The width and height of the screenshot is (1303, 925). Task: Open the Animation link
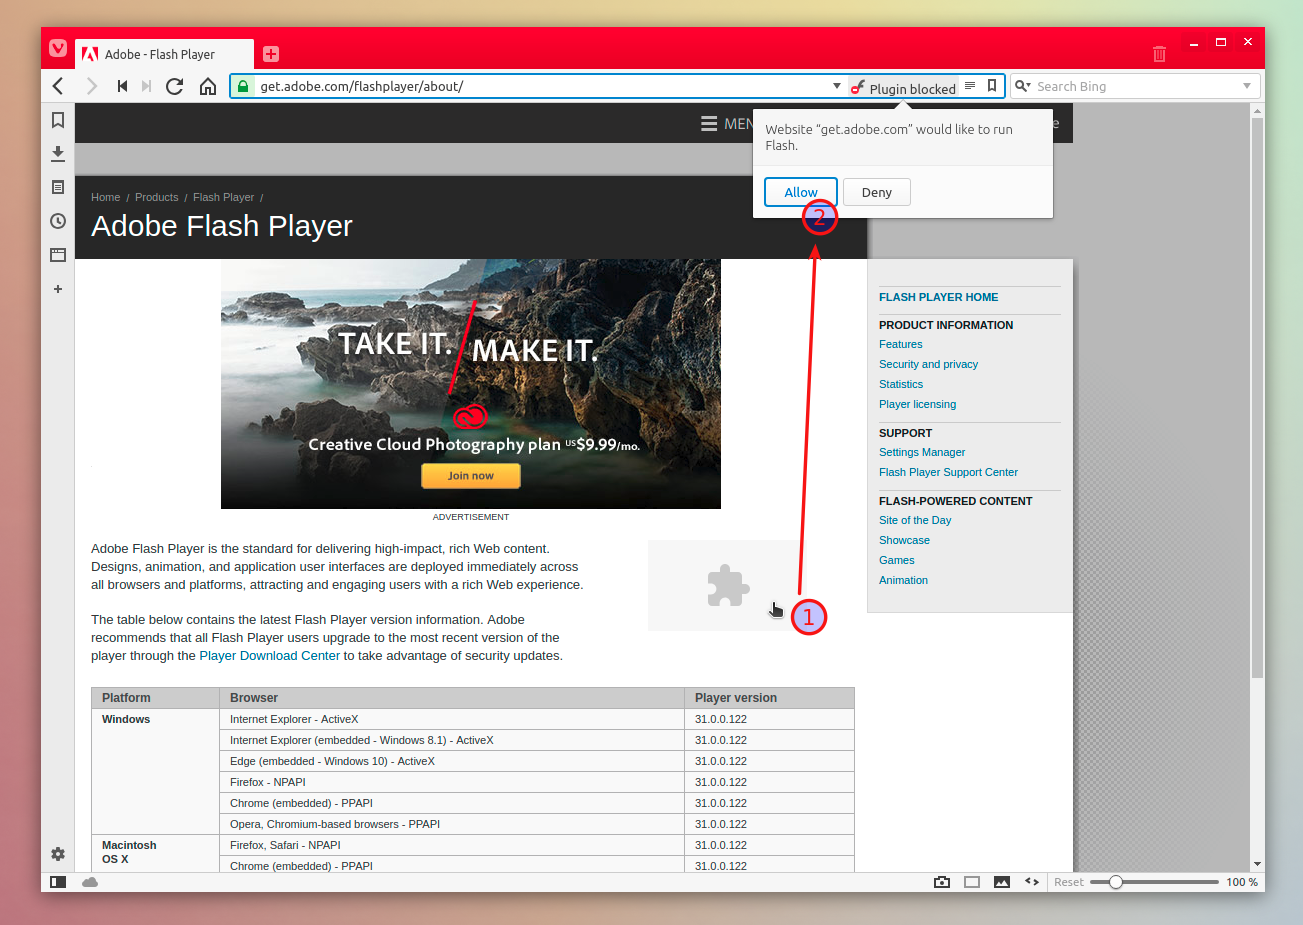point(903,580)
